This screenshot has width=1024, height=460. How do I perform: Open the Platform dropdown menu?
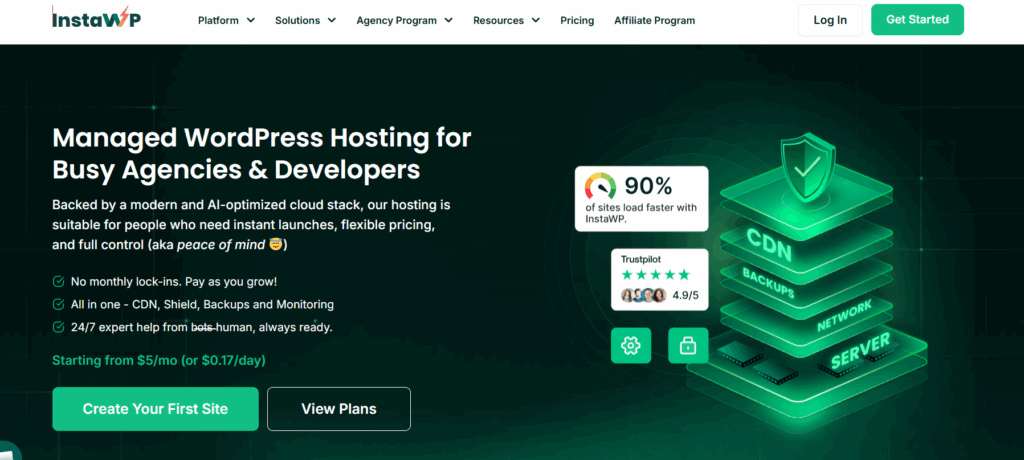(226, 20)
